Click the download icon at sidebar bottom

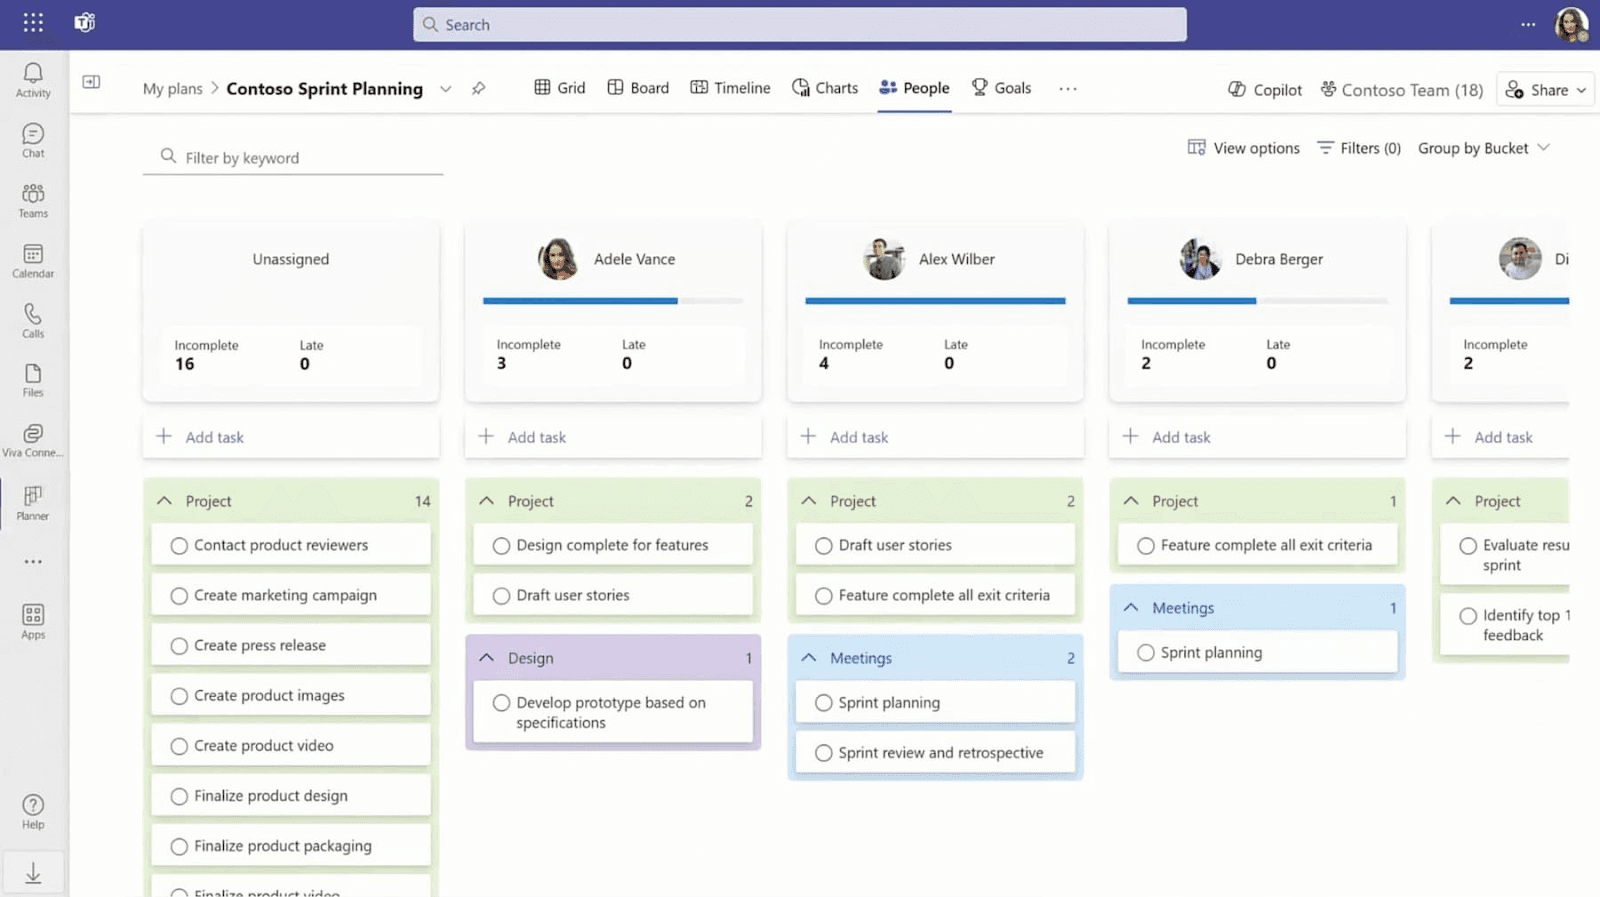click(x=33, y=874)
